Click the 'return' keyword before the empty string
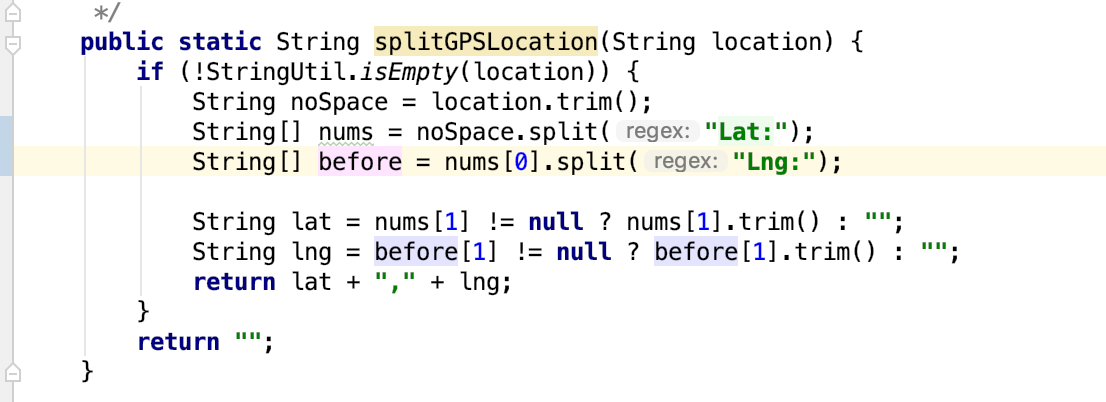This screenshot has width=1106, height=402. [178, 342]
